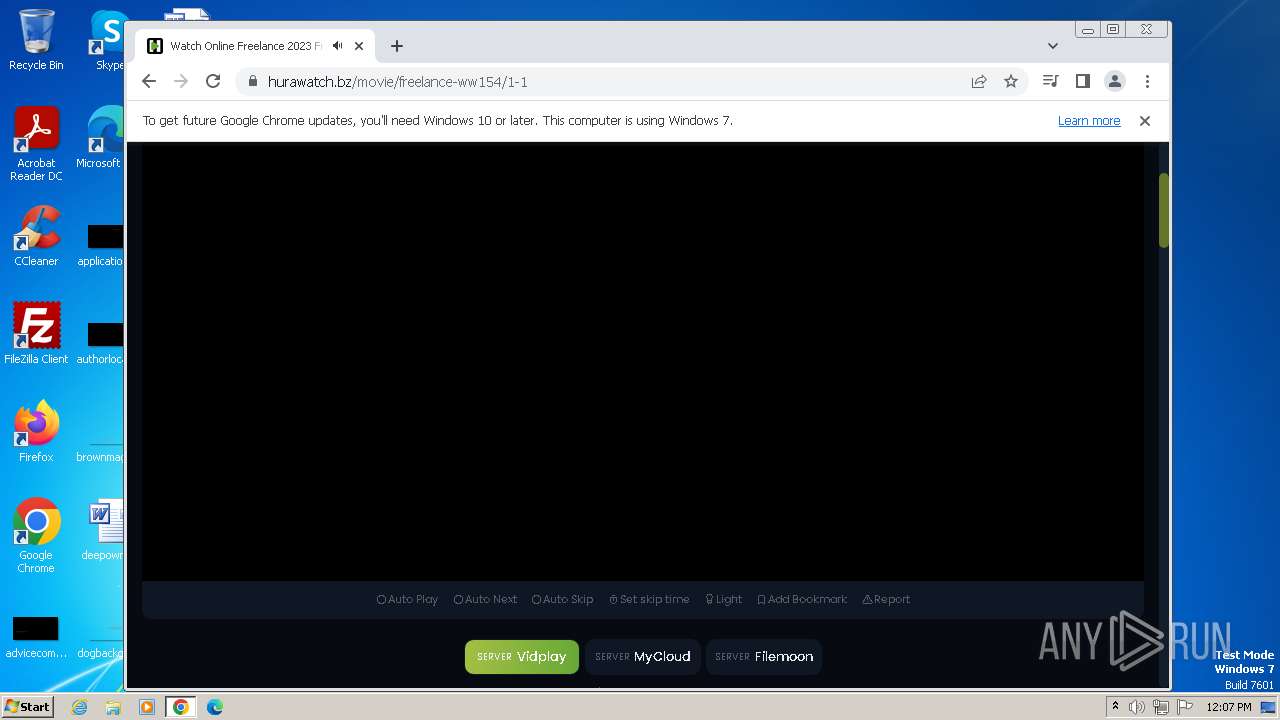Open Windows Media Player taskbar icon

(146, 707)
